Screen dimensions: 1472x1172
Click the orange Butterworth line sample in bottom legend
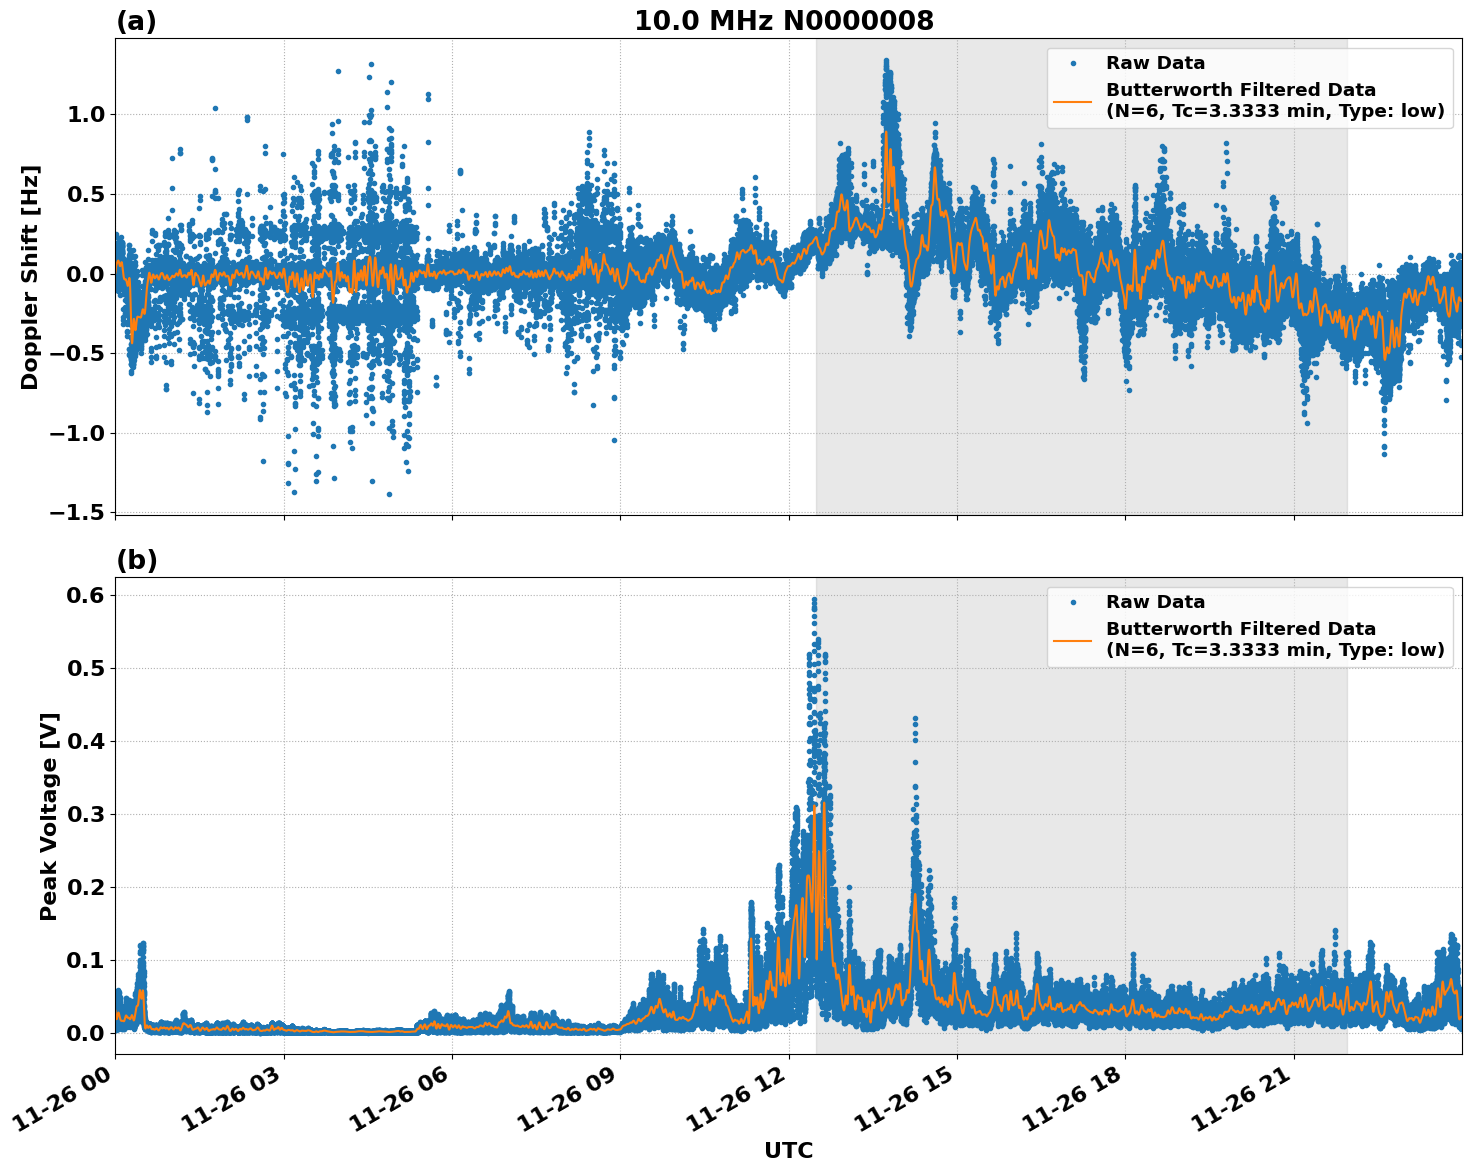[x=1072, y=640]
